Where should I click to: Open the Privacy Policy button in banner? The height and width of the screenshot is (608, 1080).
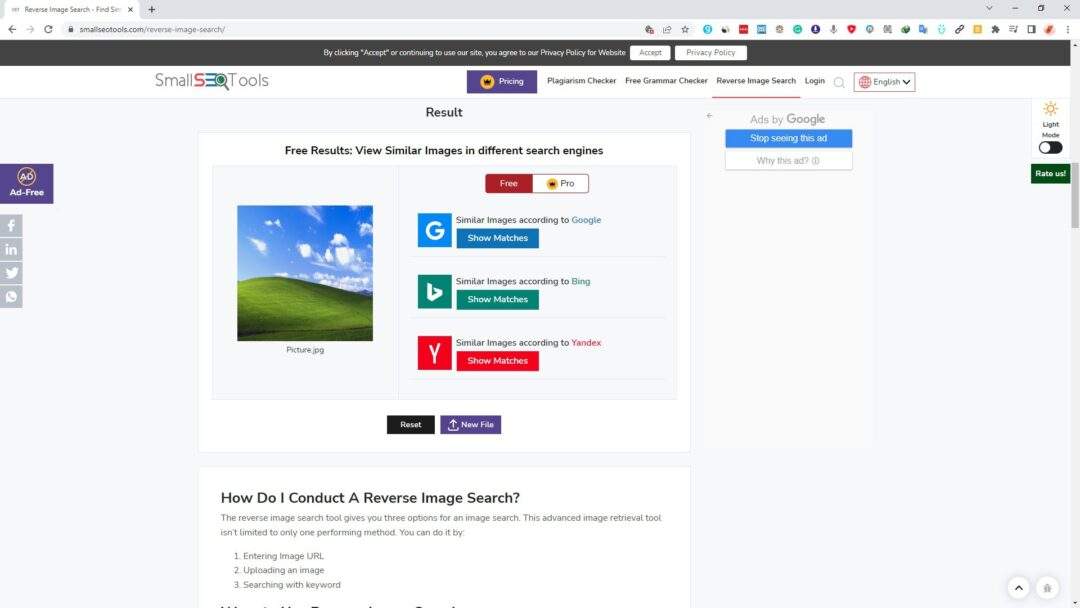(710, 53)
